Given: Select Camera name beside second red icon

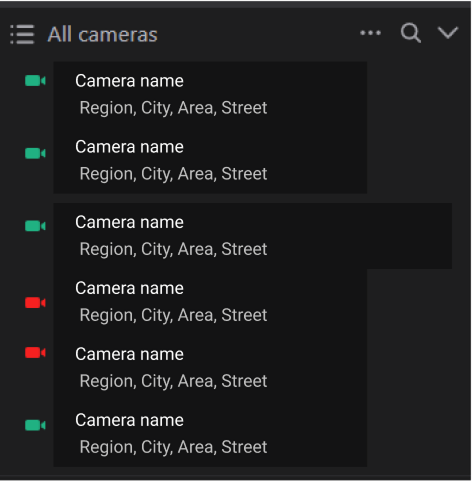Looking at the screenshot, I should pyautogui.click(x=129, y=354).
